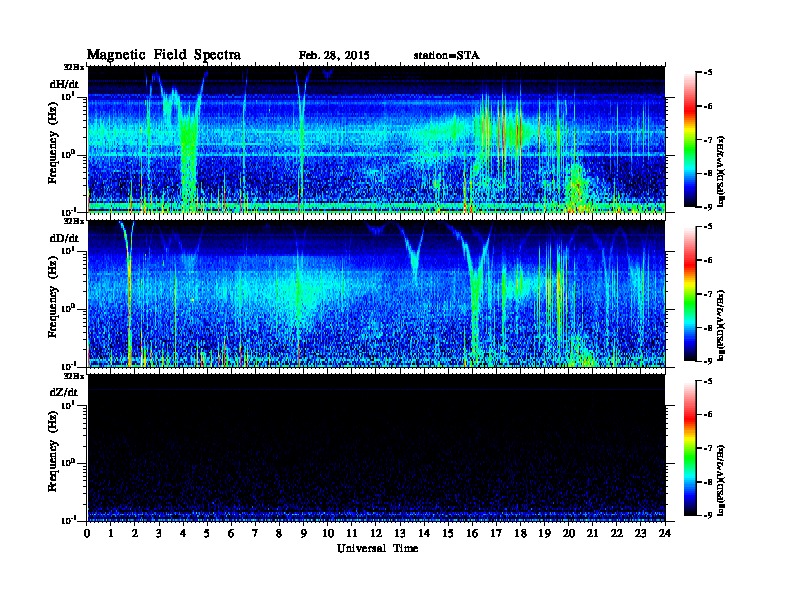Click the -9 tick on dH/dt color bar
Screen dimensions: 792x612
point(708,207)
